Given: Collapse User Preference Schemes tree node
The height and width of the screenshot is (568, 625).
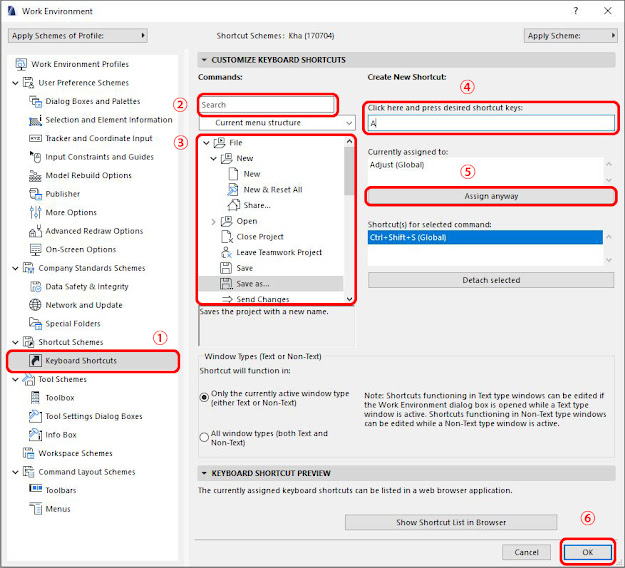Looking at the screenshot, I should click(16, 83).
